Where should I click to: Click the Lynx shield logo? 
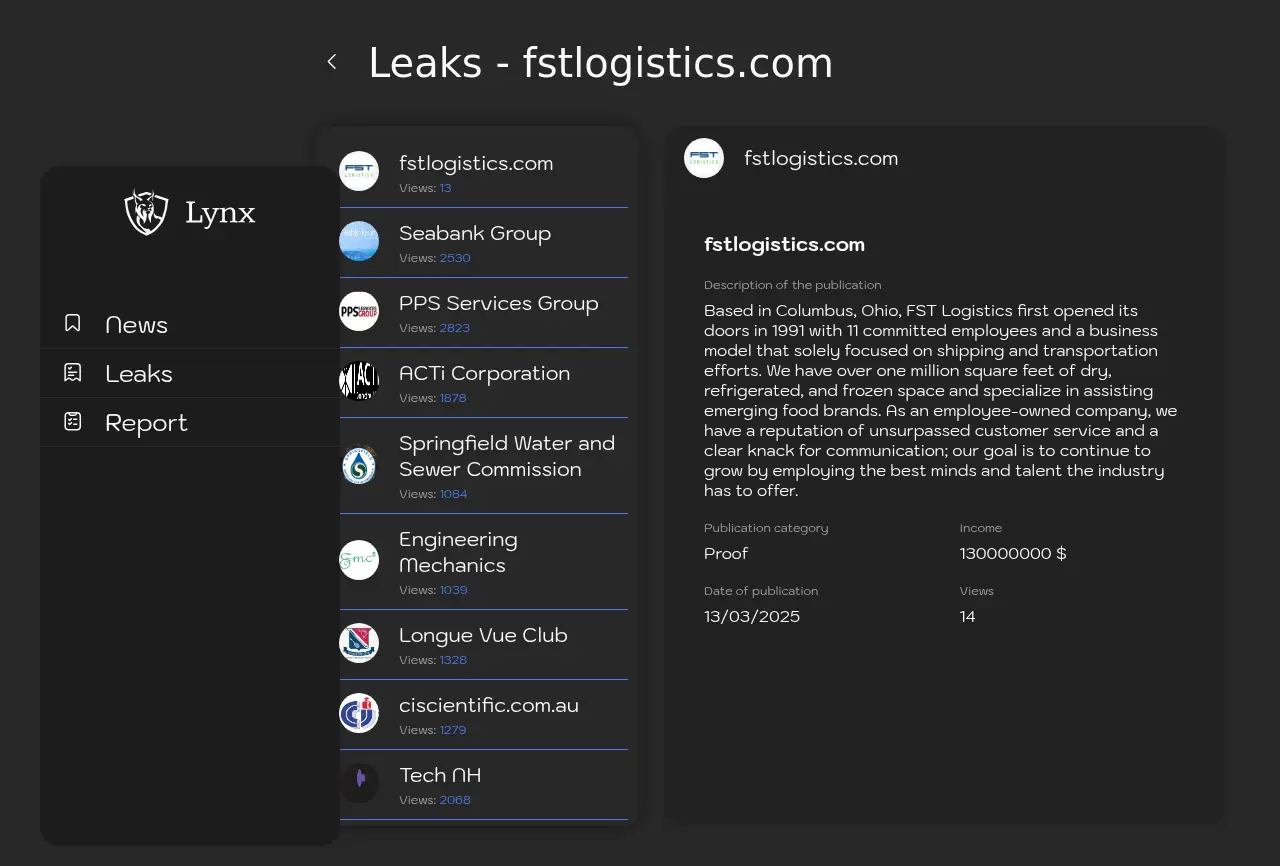point(146,212)
